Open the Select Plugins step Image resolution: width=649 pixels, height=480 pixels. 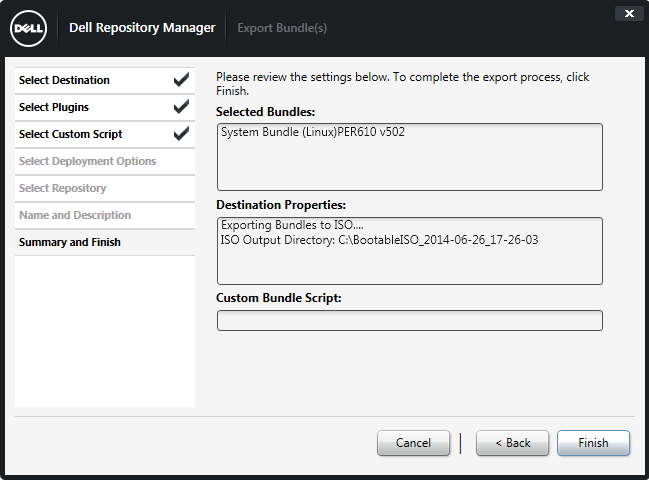[55, 107]
